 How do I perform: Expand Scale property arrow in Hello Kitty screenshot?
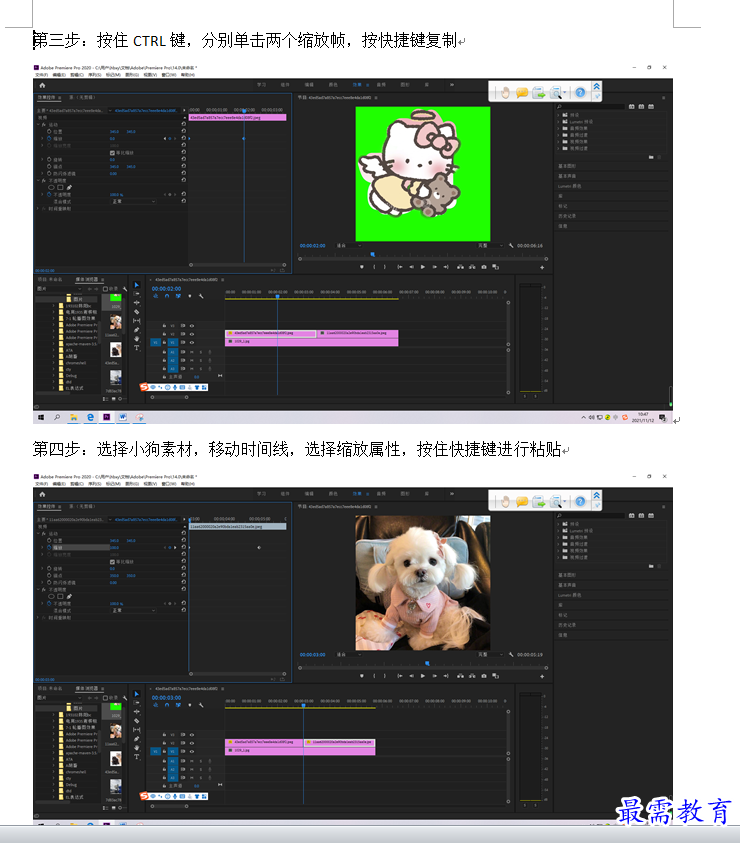42,138
